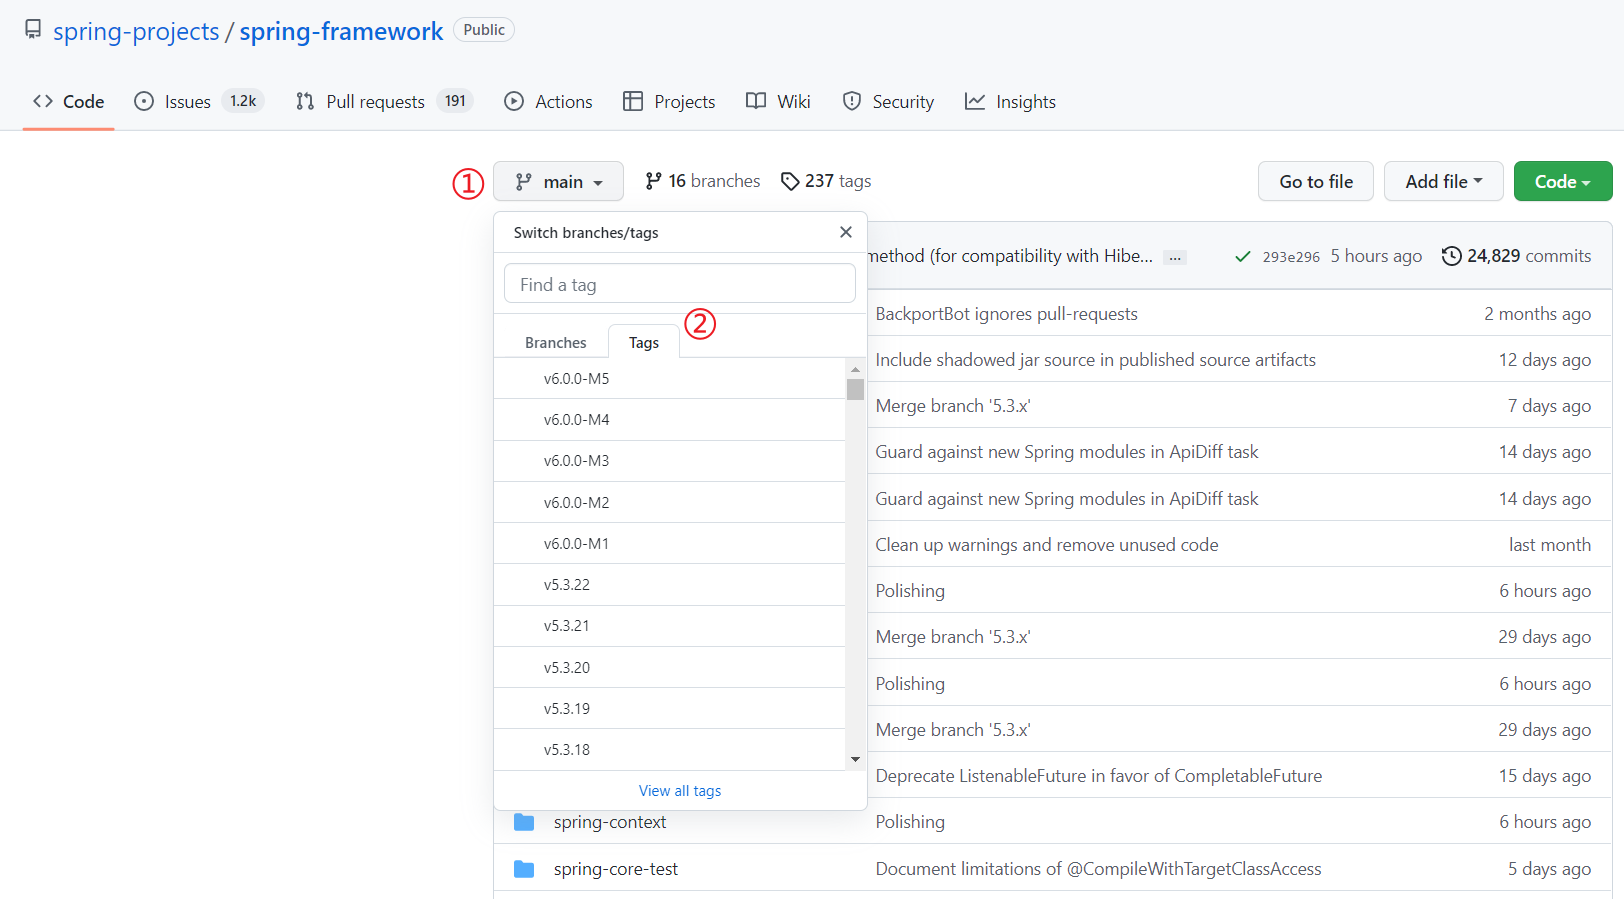Select the Code tab
Image resolution: width=1624 pixels, height=899 pixels.
click(x=68, y=101)
